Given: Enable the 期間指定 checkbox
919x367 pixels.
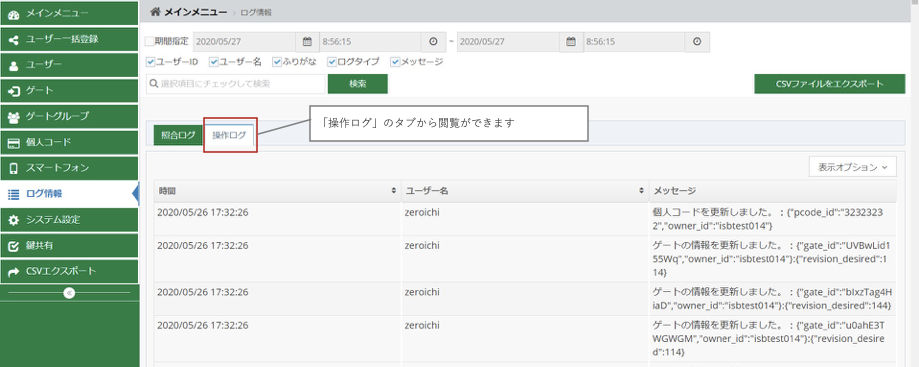Looking at the screenshot, I should [x=149, y=42].
